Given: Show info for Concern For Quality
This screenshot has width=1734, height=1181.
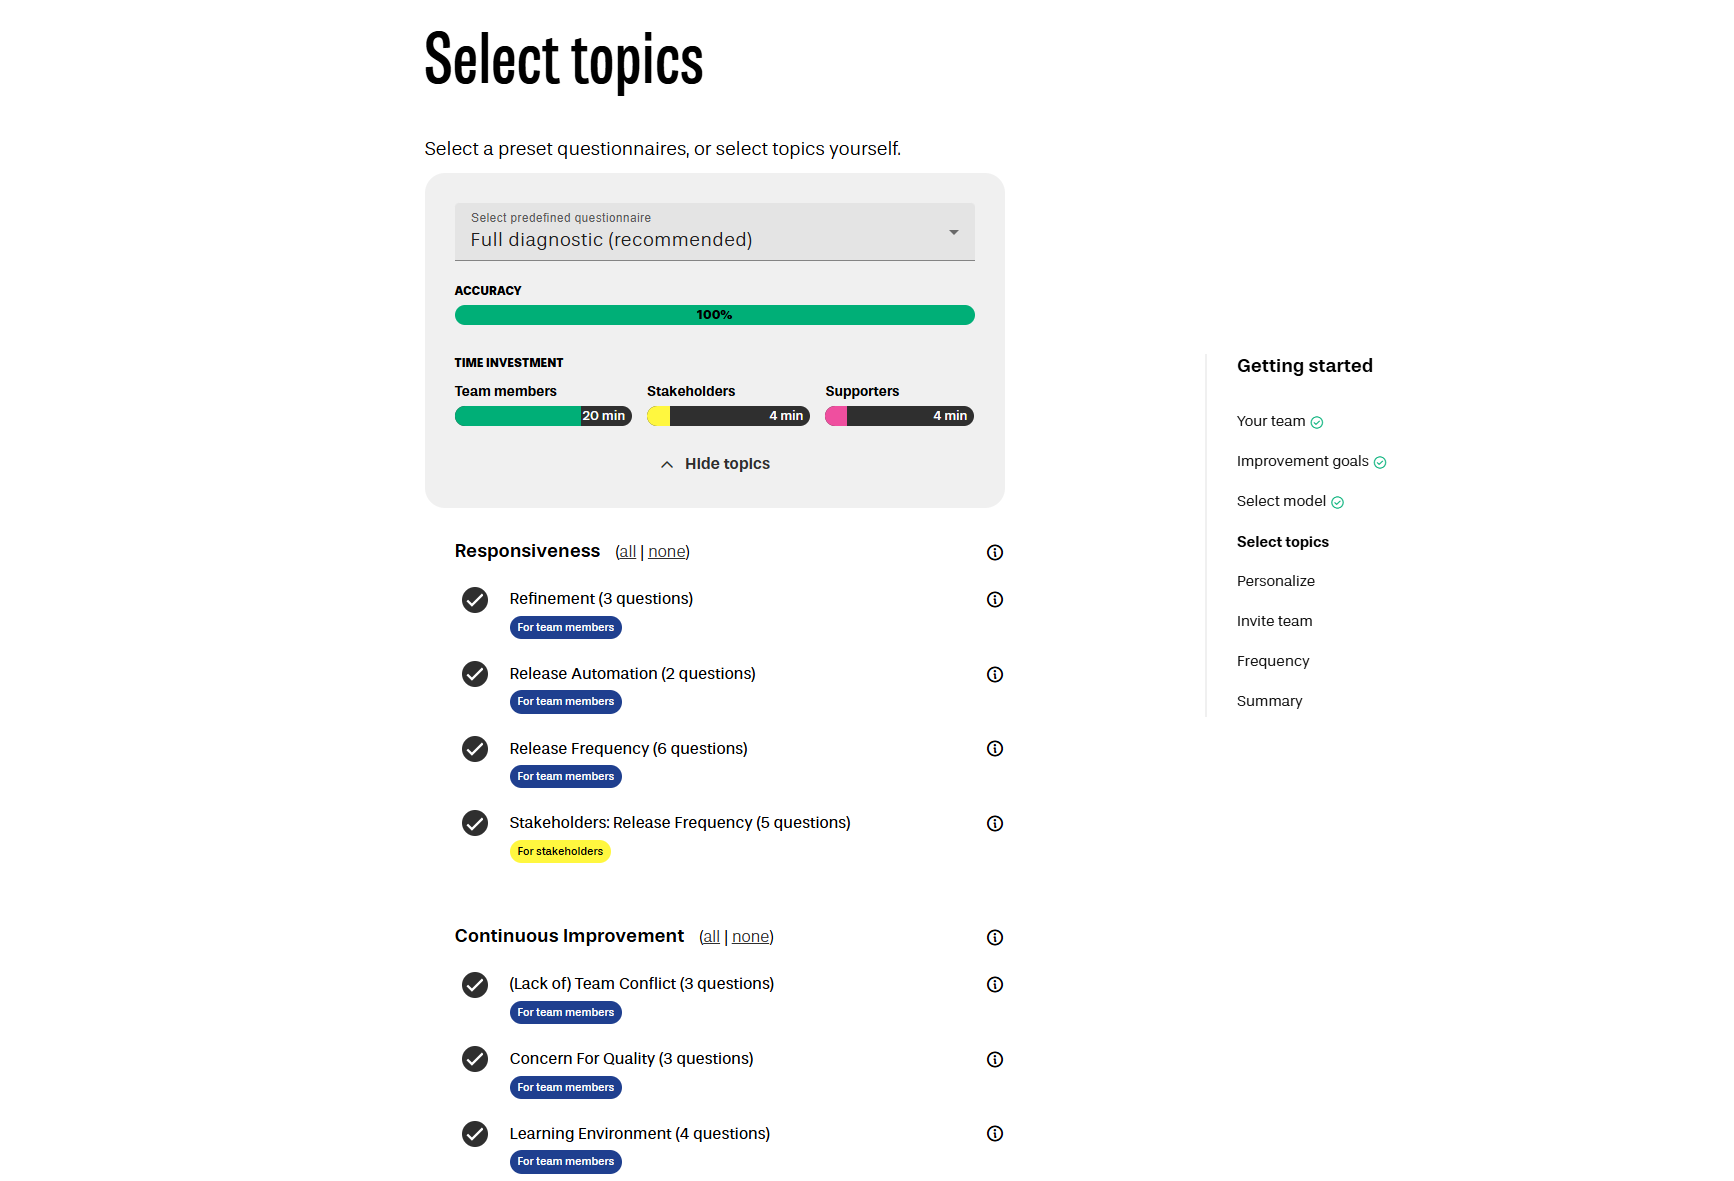Looking at the screenshot, I should (x=994, y=1059).
